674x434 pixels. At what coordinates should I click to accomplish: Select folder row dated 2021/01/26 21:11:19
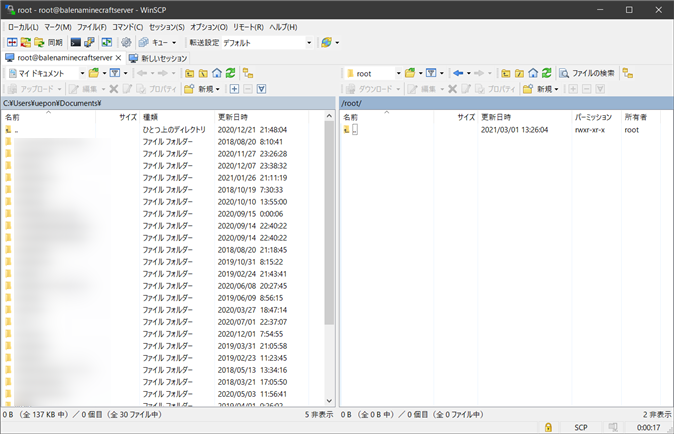coord(162,177)
